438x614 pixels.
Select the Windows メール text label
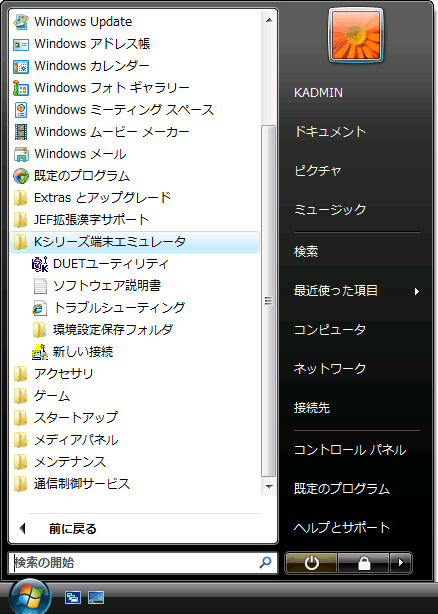tap(80, 154)
